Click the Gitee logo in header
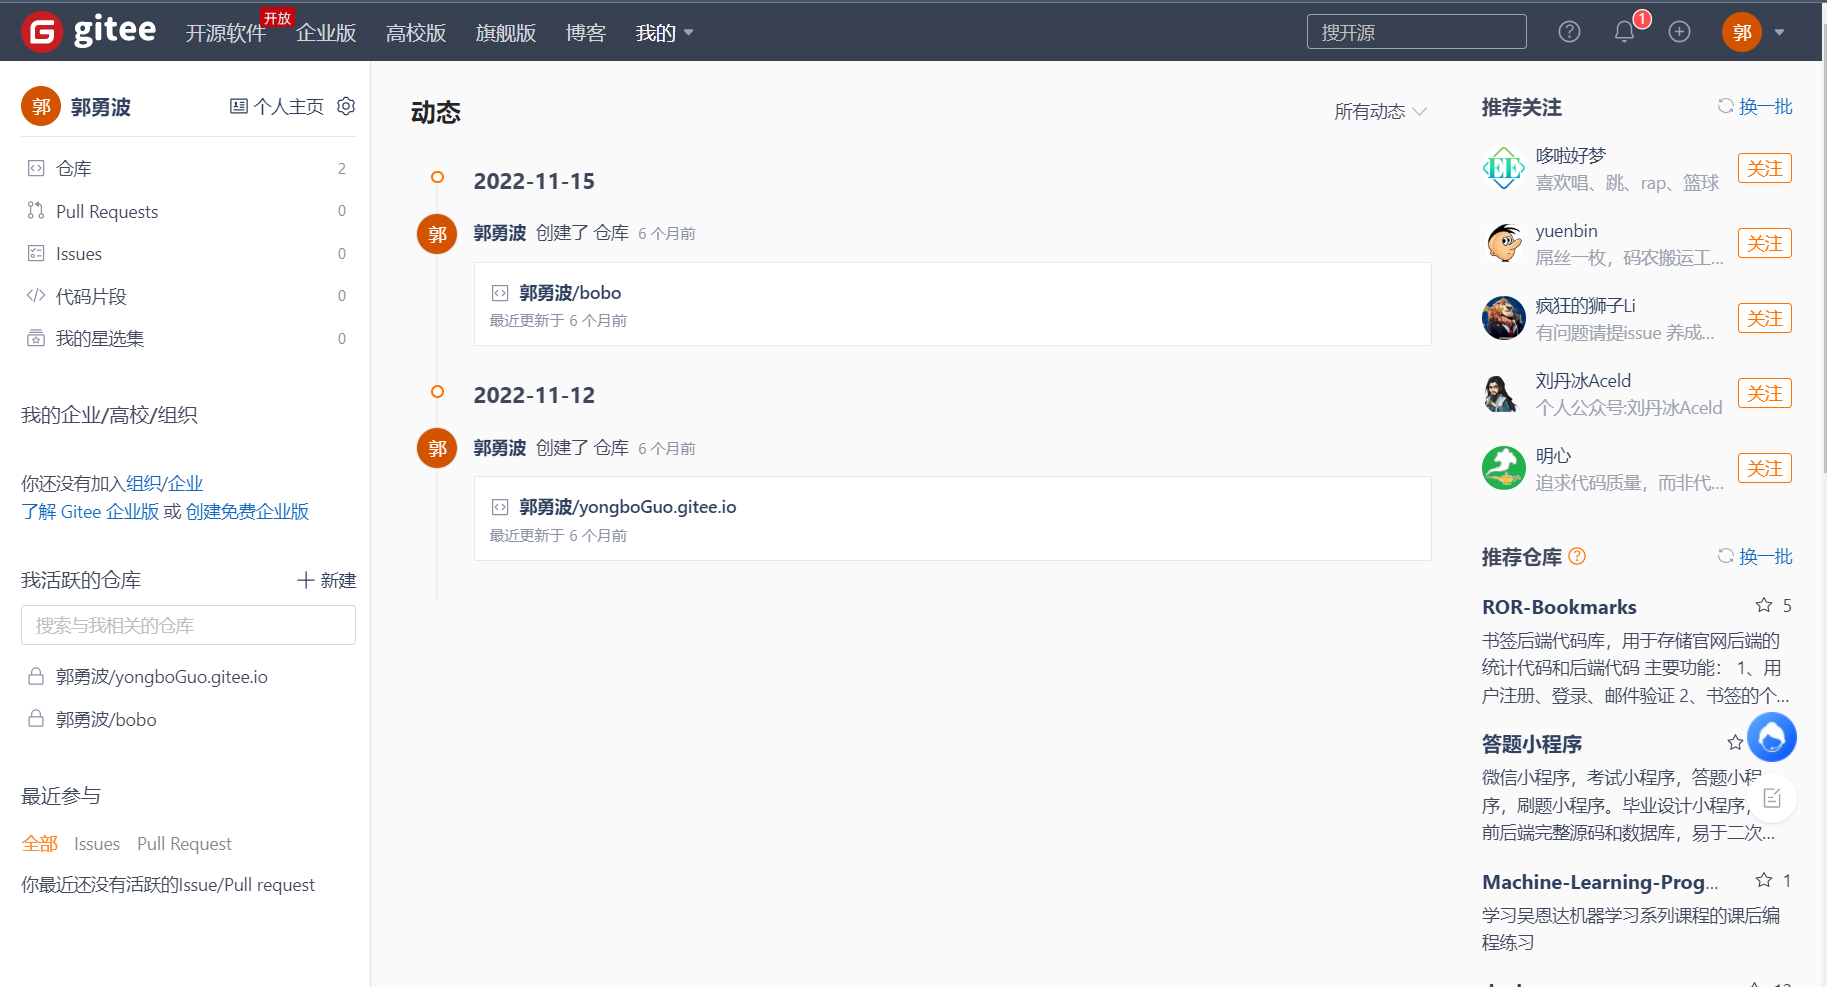This screenshot has height=987, width=1827. [89, 31]
